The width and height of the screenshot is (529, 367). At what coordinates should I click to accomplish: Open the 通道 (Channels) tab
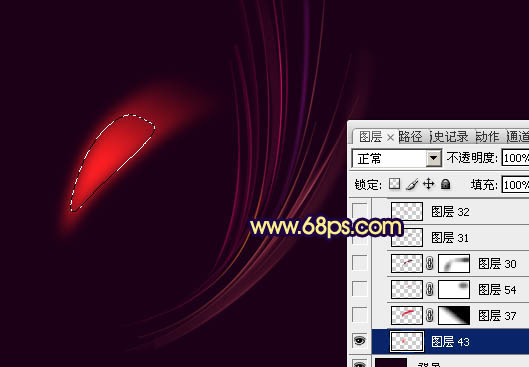518,137
